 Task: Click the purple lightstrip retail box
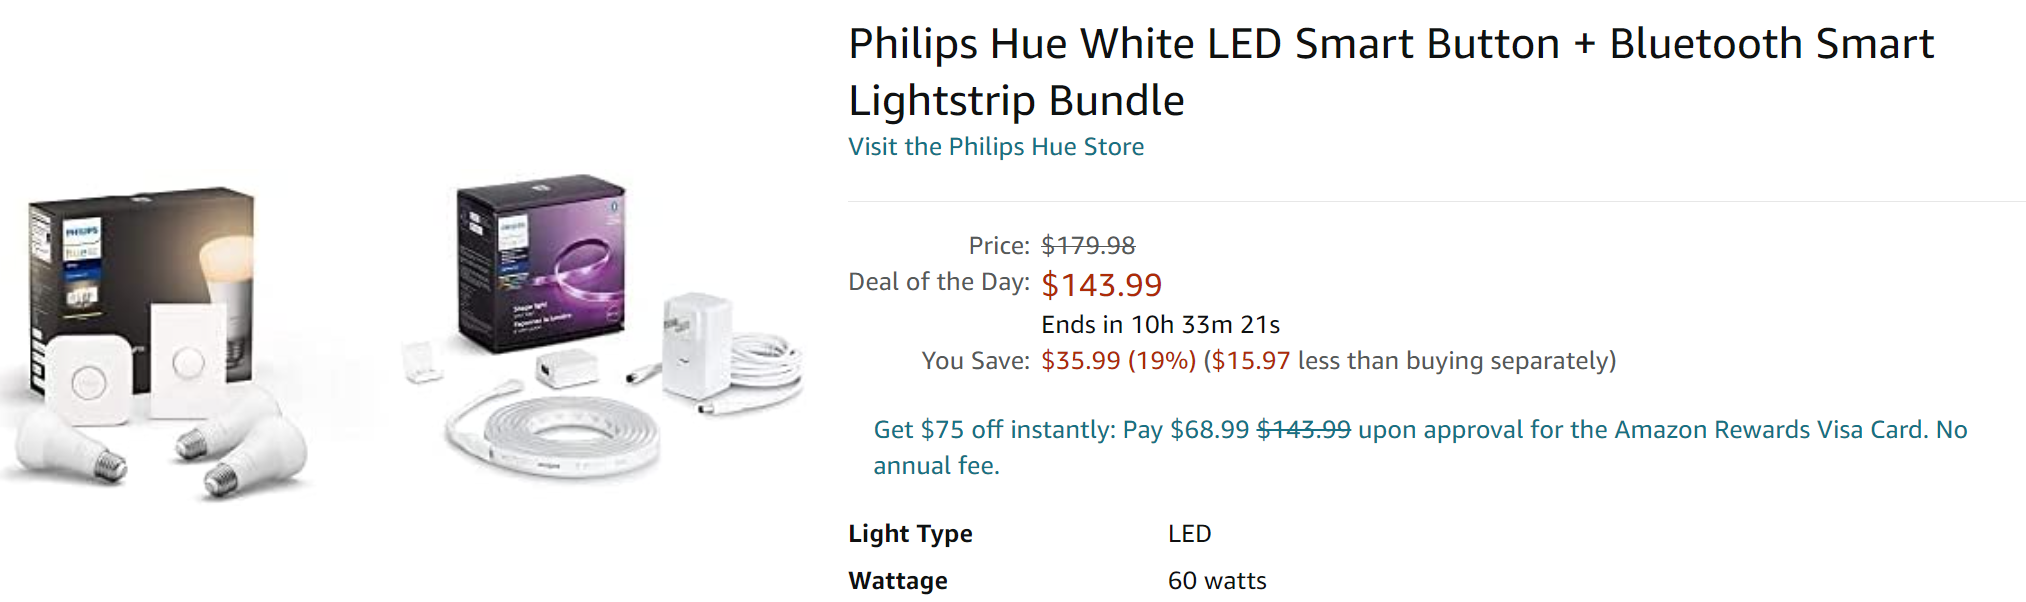click(x=541, y=263)
